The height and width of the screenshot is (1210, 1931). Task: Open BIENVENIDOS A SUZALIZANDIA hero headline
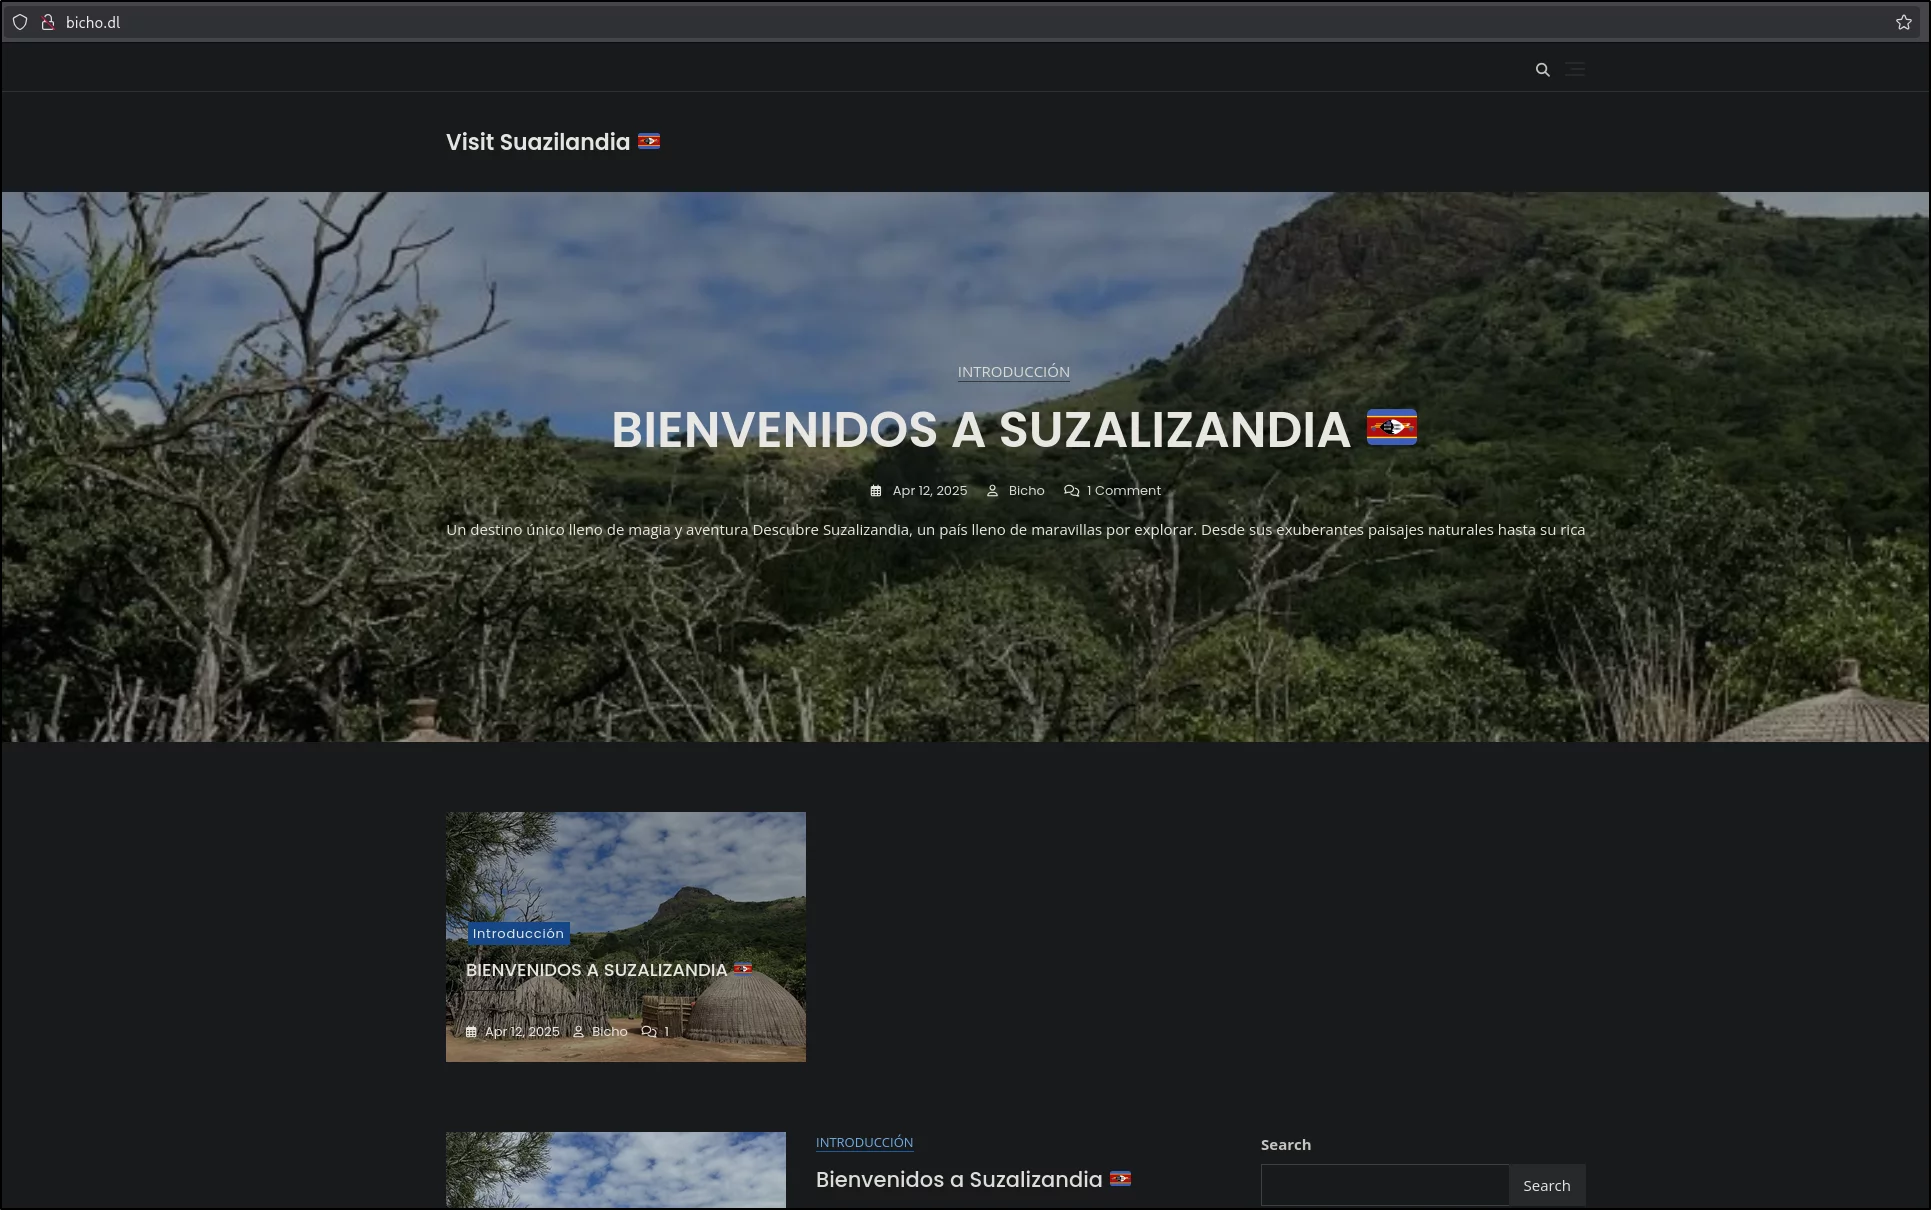pyautogui.click(x=1013, y=430)
